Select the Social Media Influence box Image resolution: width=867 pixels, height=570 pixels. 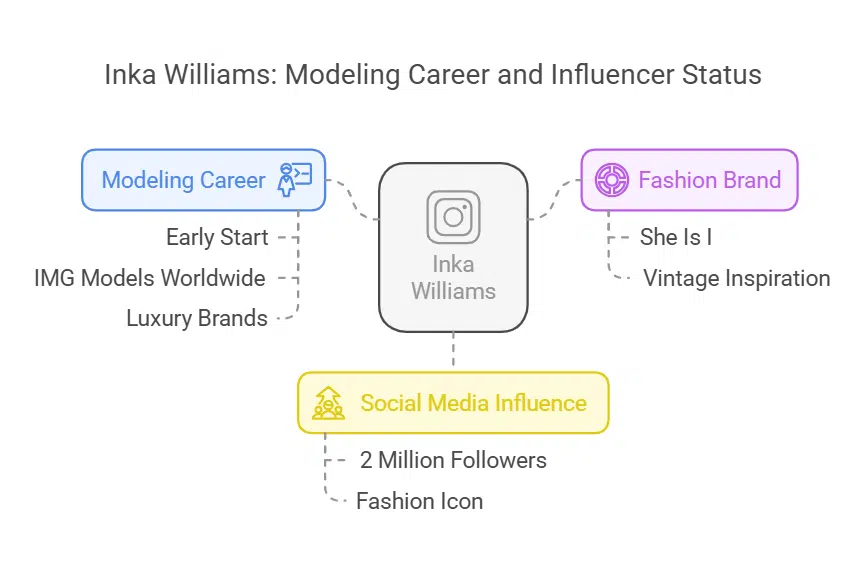(453, 403)
